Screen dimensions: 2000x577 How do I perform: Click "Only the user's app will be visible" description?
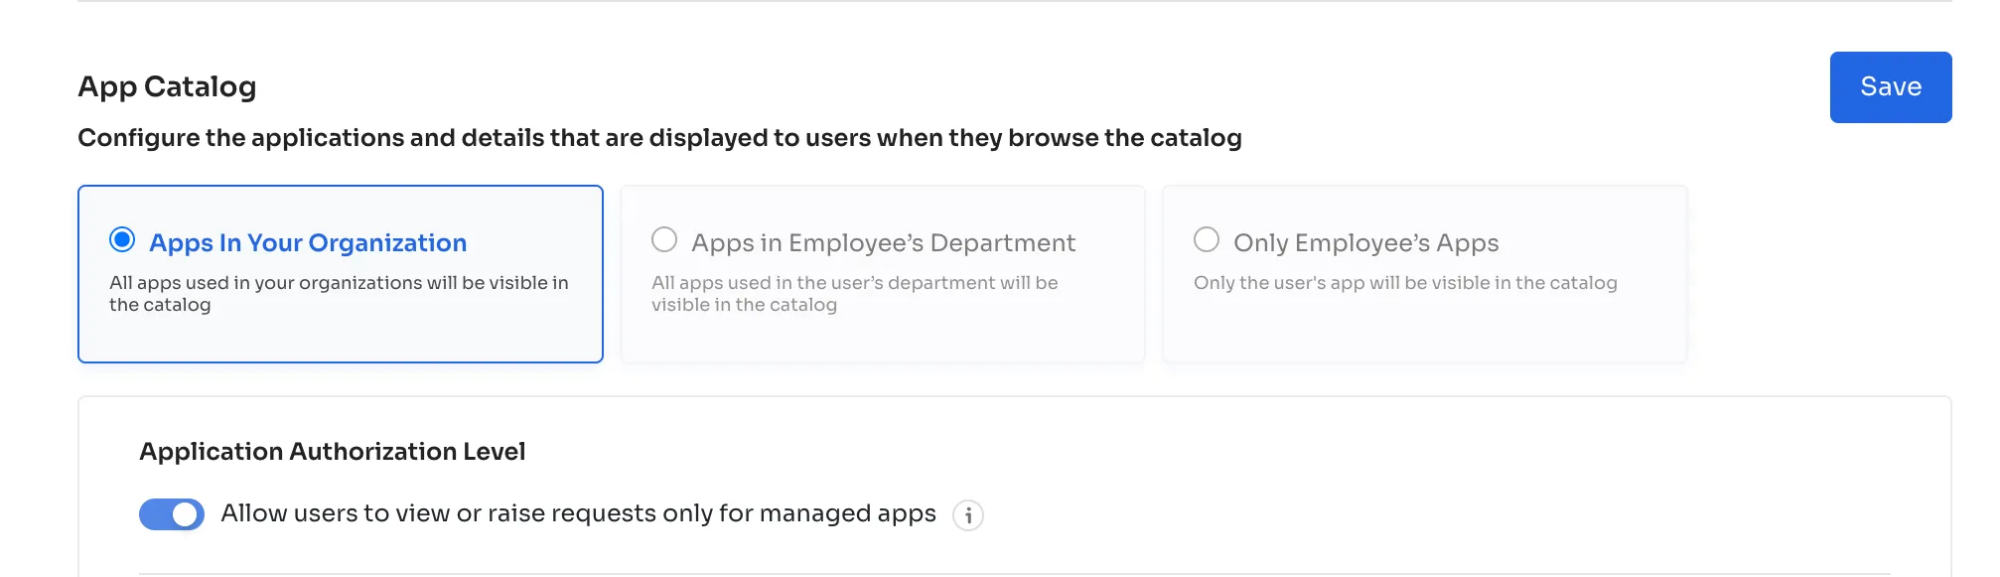[x=1405, y=283]
